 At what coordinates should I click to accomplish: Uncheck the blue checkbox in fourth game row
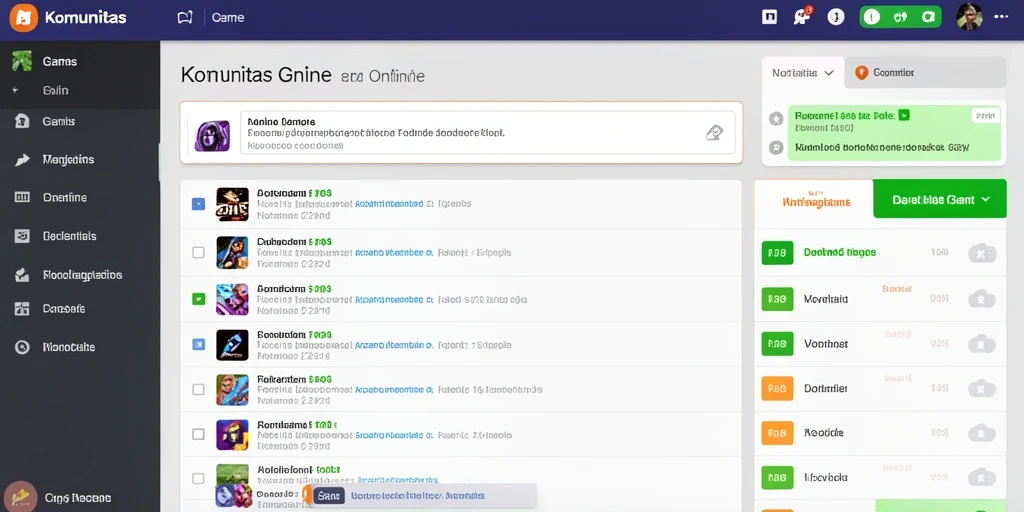(199, 344)
